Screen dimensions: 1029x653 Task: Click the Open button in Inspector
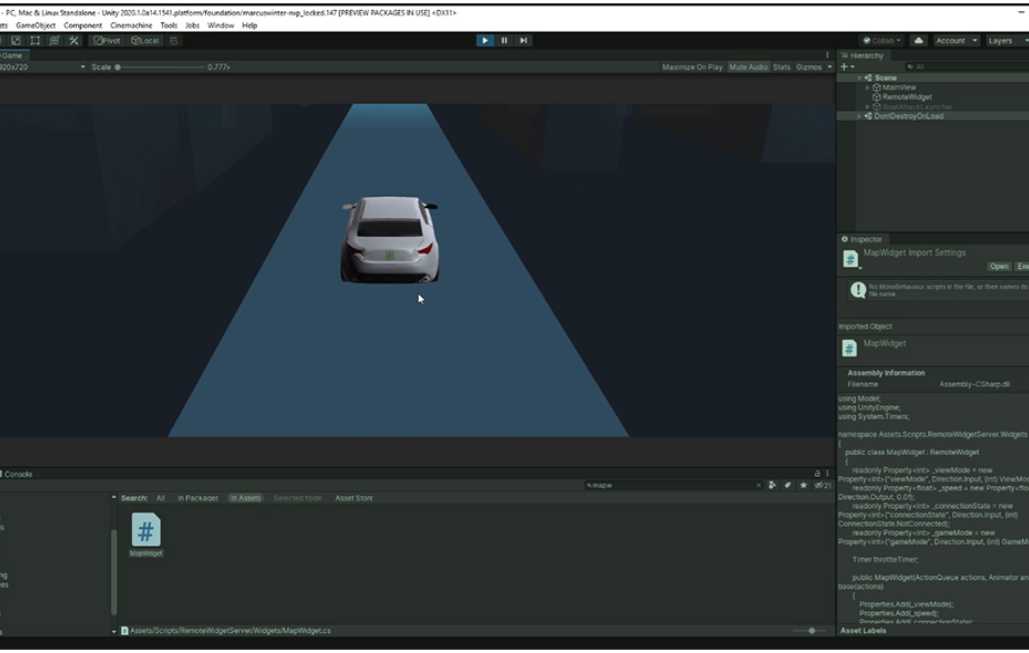coord(998,267)
